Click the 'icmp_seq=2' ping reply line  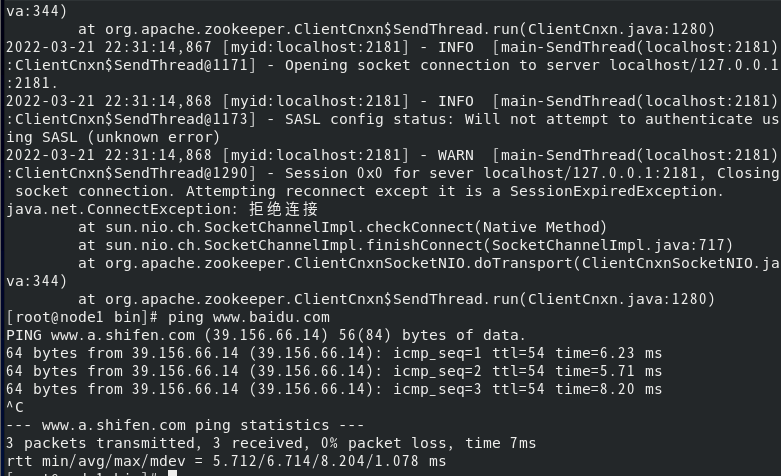coord(334,371)
